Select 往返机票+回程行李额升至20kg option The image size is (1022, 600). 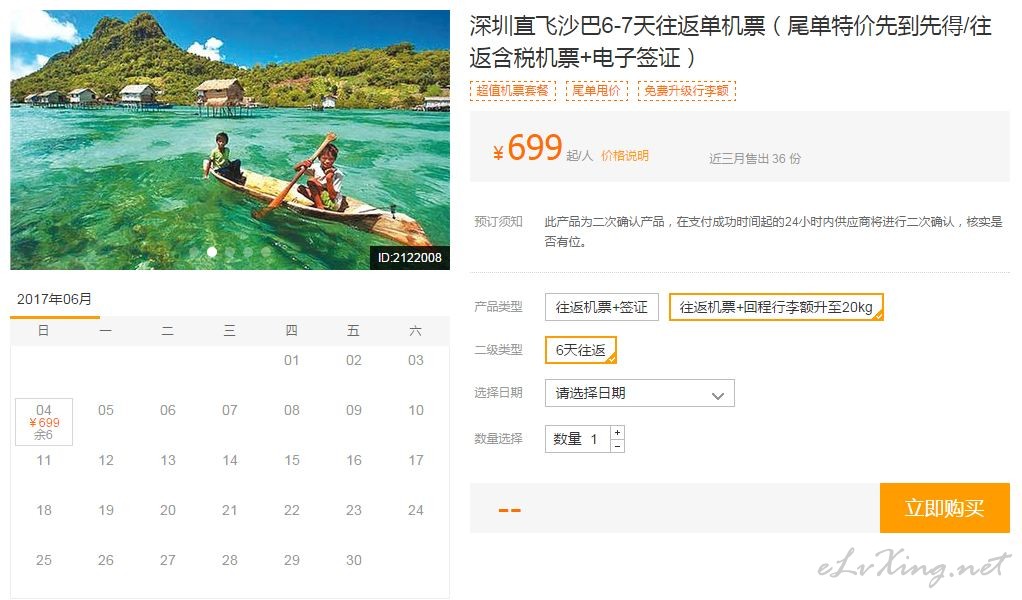pos(776,307)
